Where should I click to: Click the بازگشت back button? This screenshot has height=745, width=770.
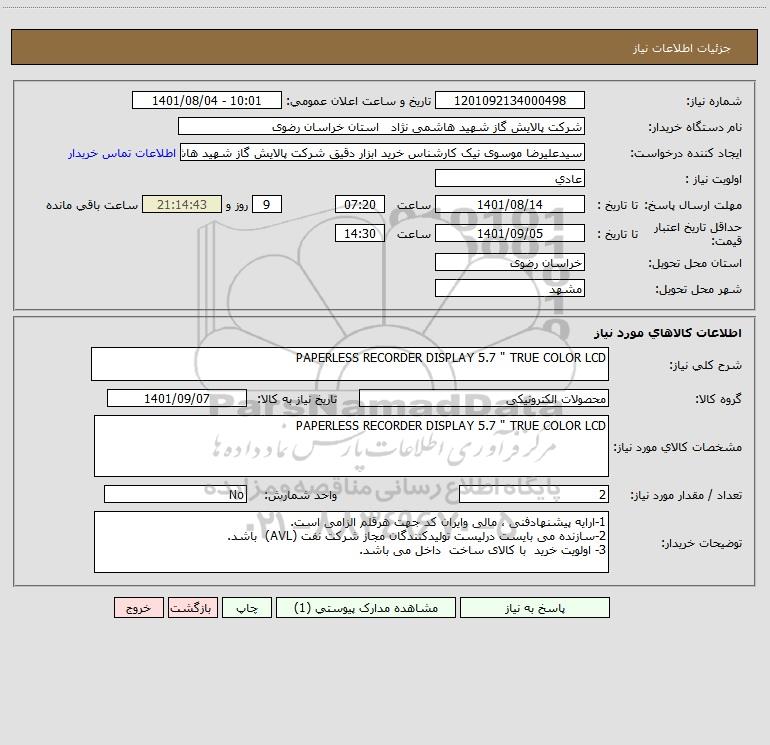click(x=192, y=607)
